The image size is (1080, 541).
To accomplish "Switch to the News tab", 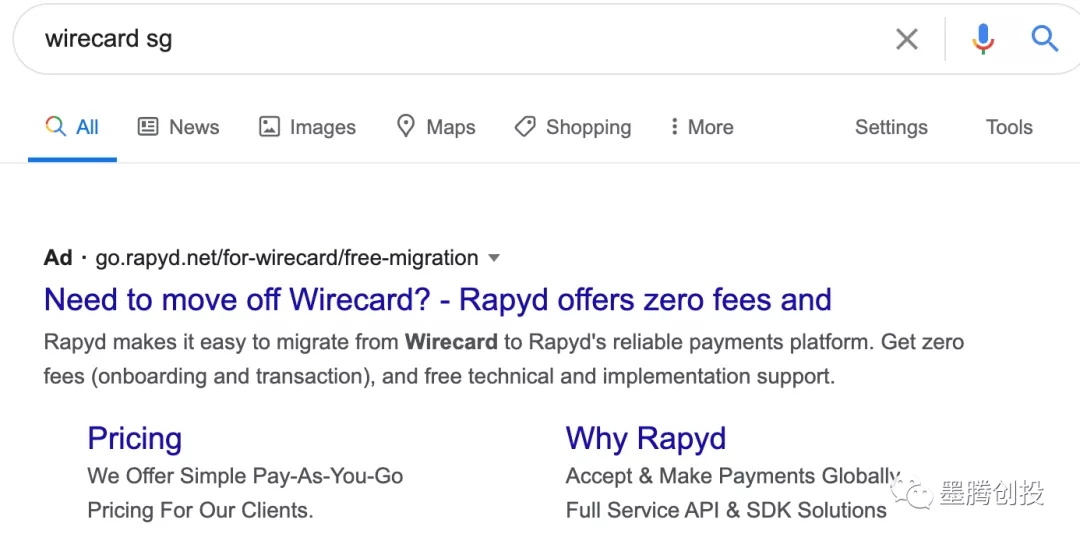I will (x=178, y=127).
